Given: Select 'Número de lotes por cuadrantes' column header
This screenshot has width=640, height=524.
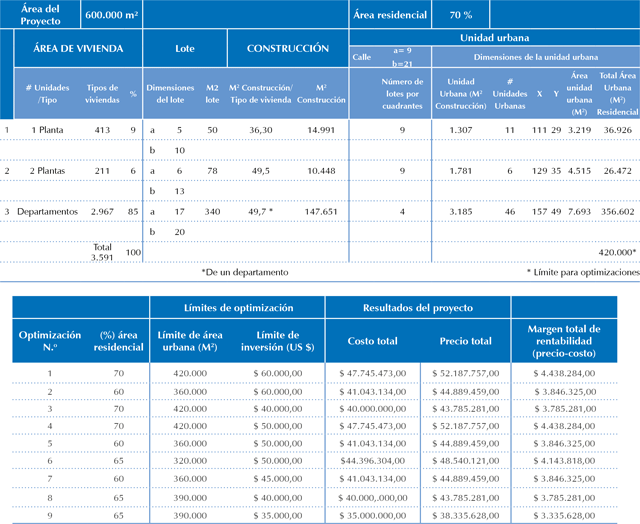Looking at the screenshot, I should [x=402, y=94].
